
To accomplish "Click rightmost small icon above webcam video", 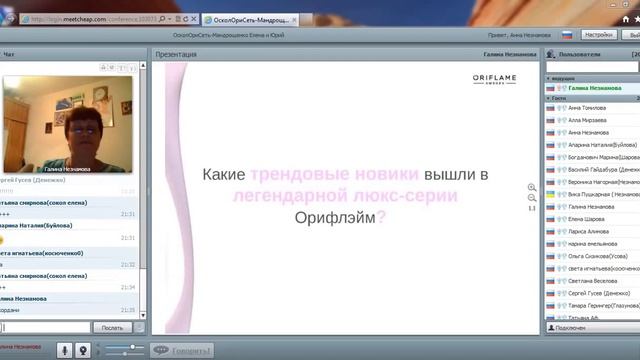I will (132, 68).
